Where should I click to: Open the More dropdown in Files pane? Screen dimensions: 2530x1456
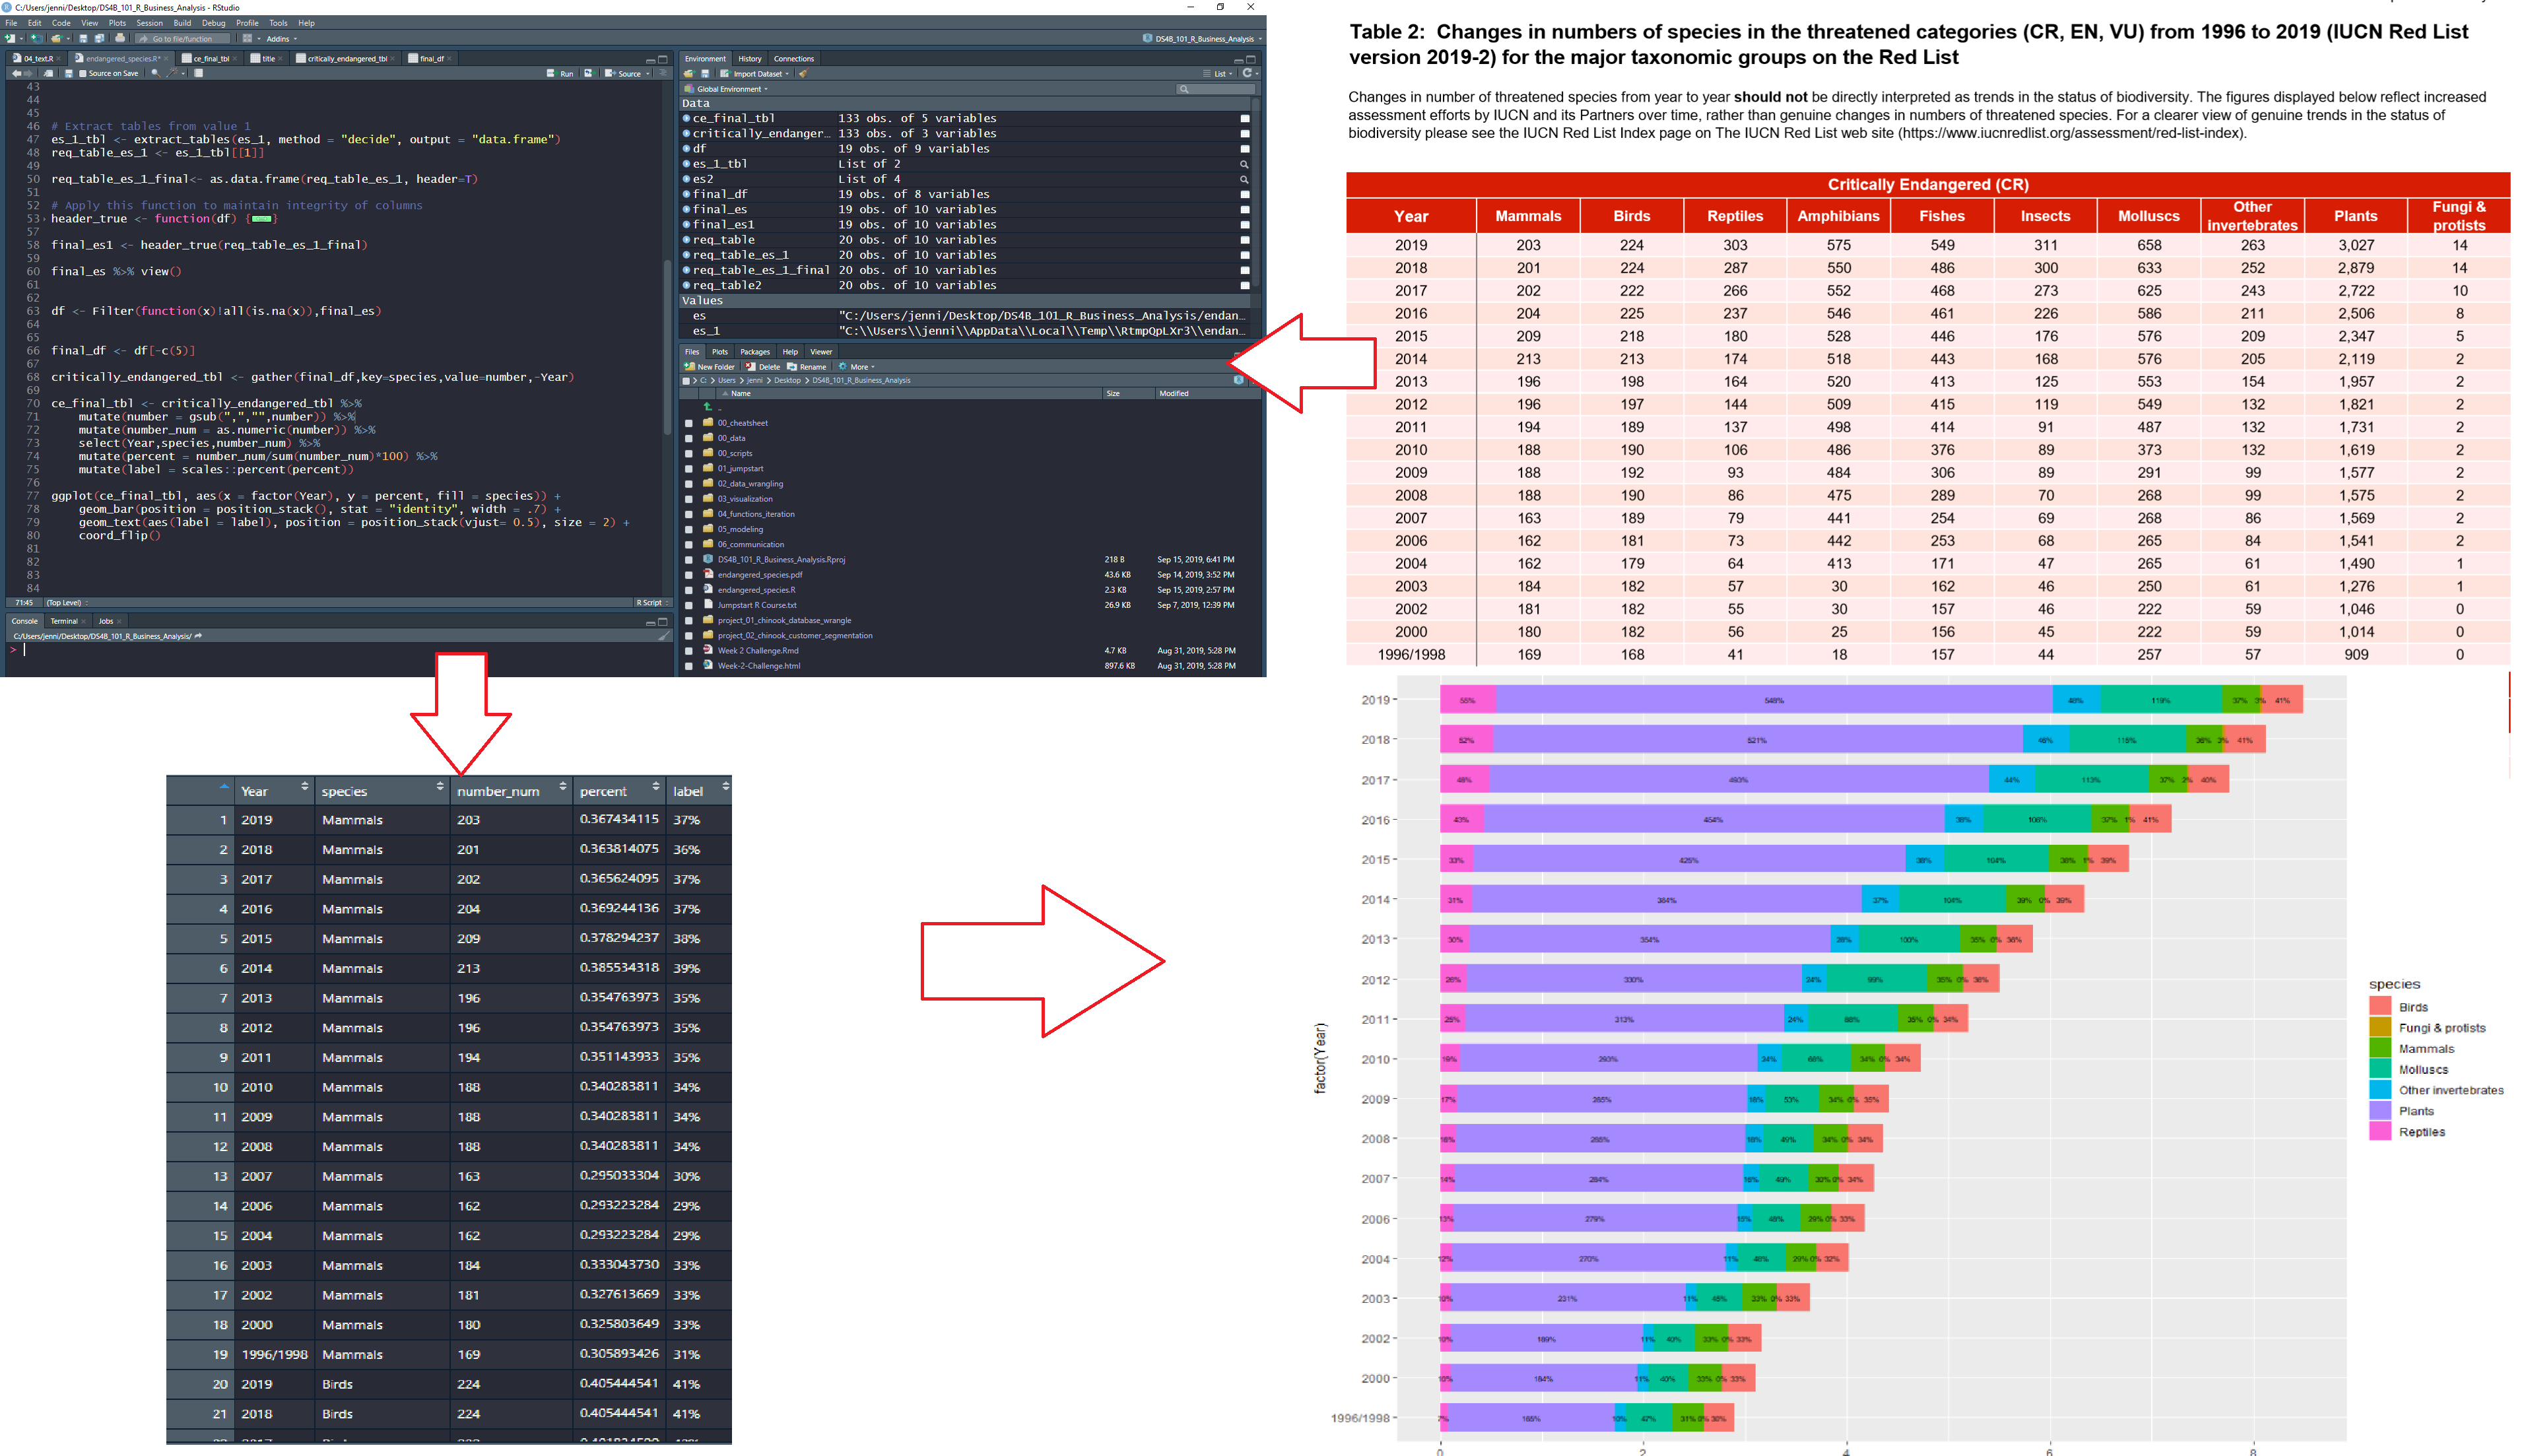pyautogui.click(x=858, y=367)
